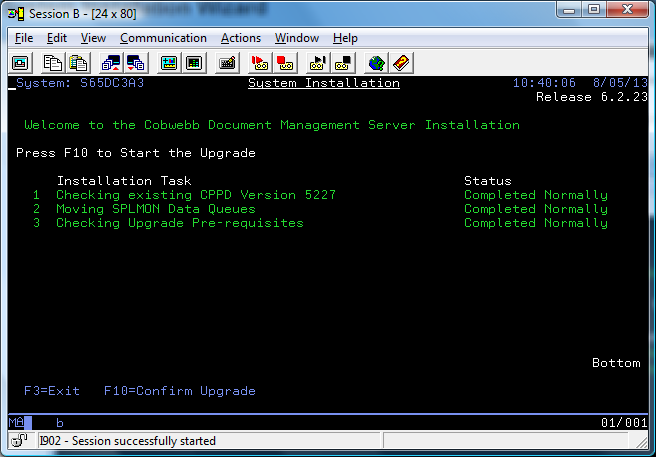Image resolution: width=656 pixels, height=457 pixels.
Task: Click 'Moving SPLMON Data Queues' task
Action: (x=156, y=209)
